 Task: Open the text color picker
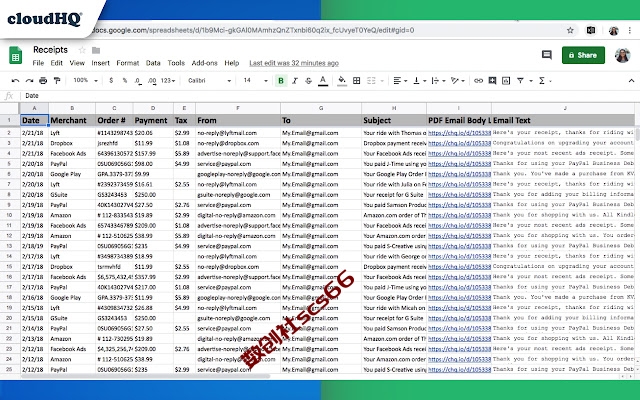click(x=323, y=81)
